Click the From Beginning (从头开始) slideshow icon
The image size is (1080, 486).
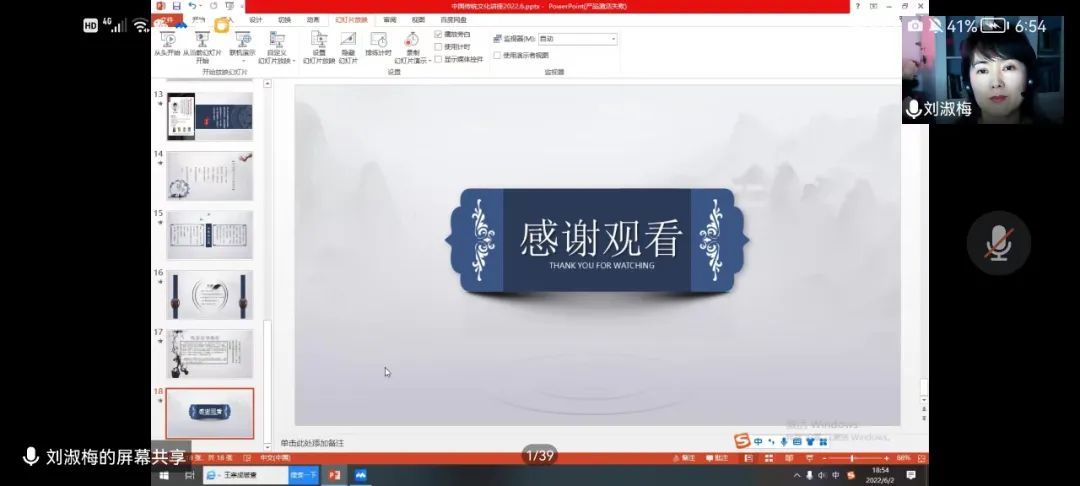coord(167,41)
